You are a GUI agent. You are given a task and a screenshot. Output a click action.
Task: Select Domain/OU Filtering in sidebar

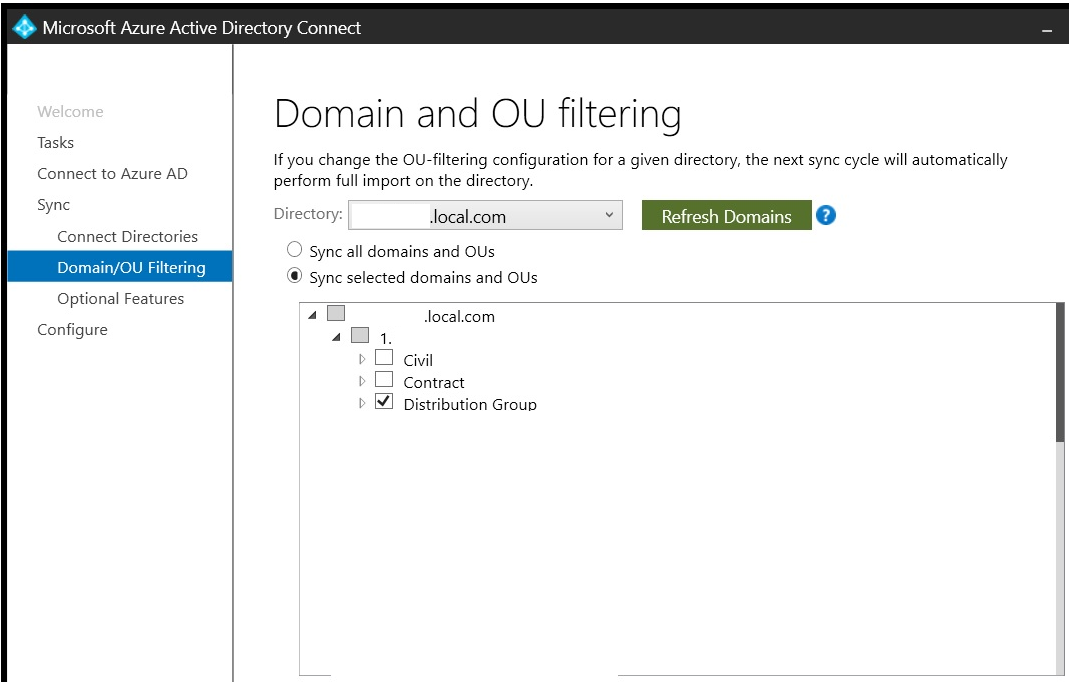[120, 267]
